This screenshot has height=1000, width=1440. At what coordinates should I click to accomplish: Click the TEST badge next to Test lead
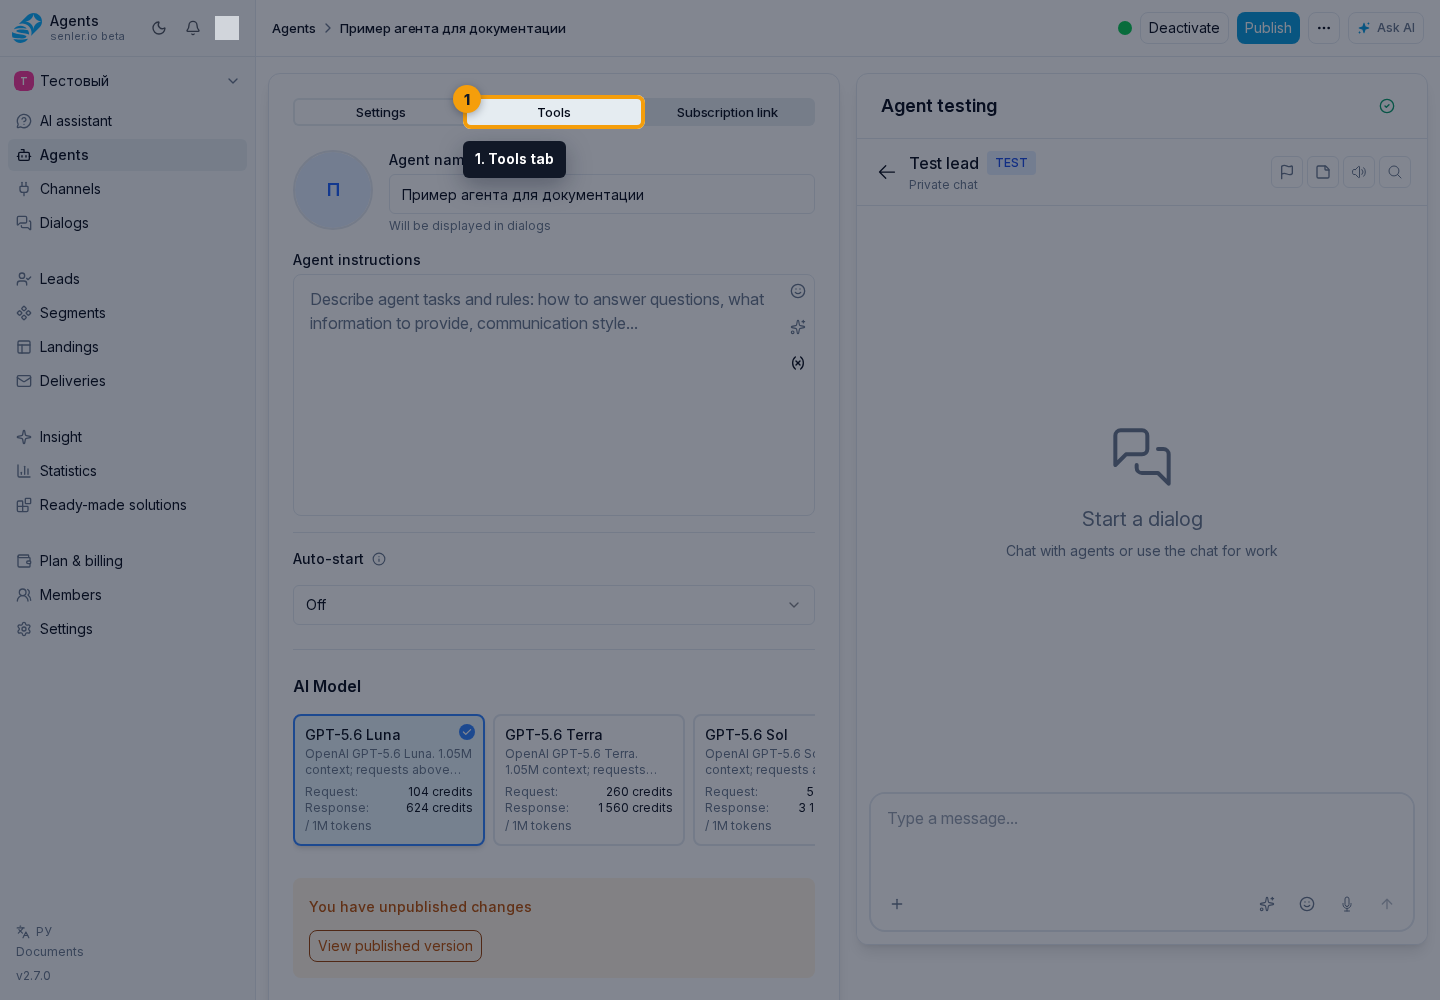pyautogui.click(x=1011, y=163)
